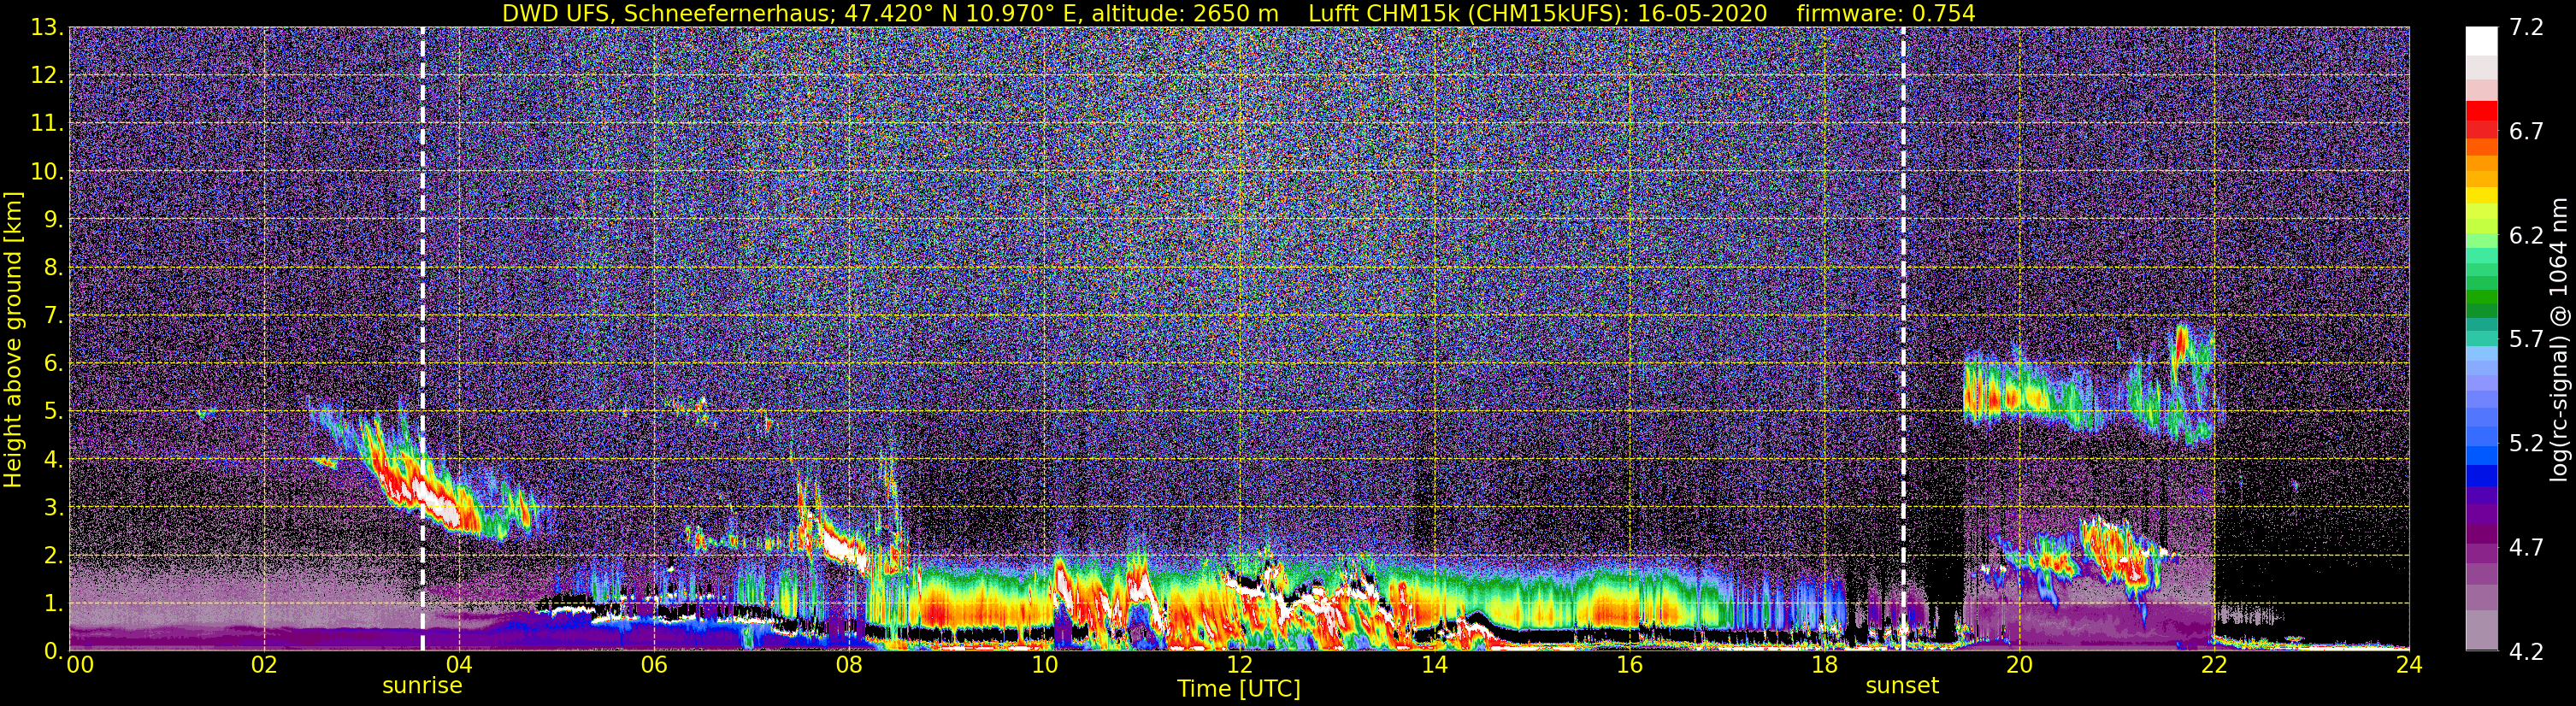Click the time axis tick 00
Viewport: 2576px width, 706px height.
point(80,665)
